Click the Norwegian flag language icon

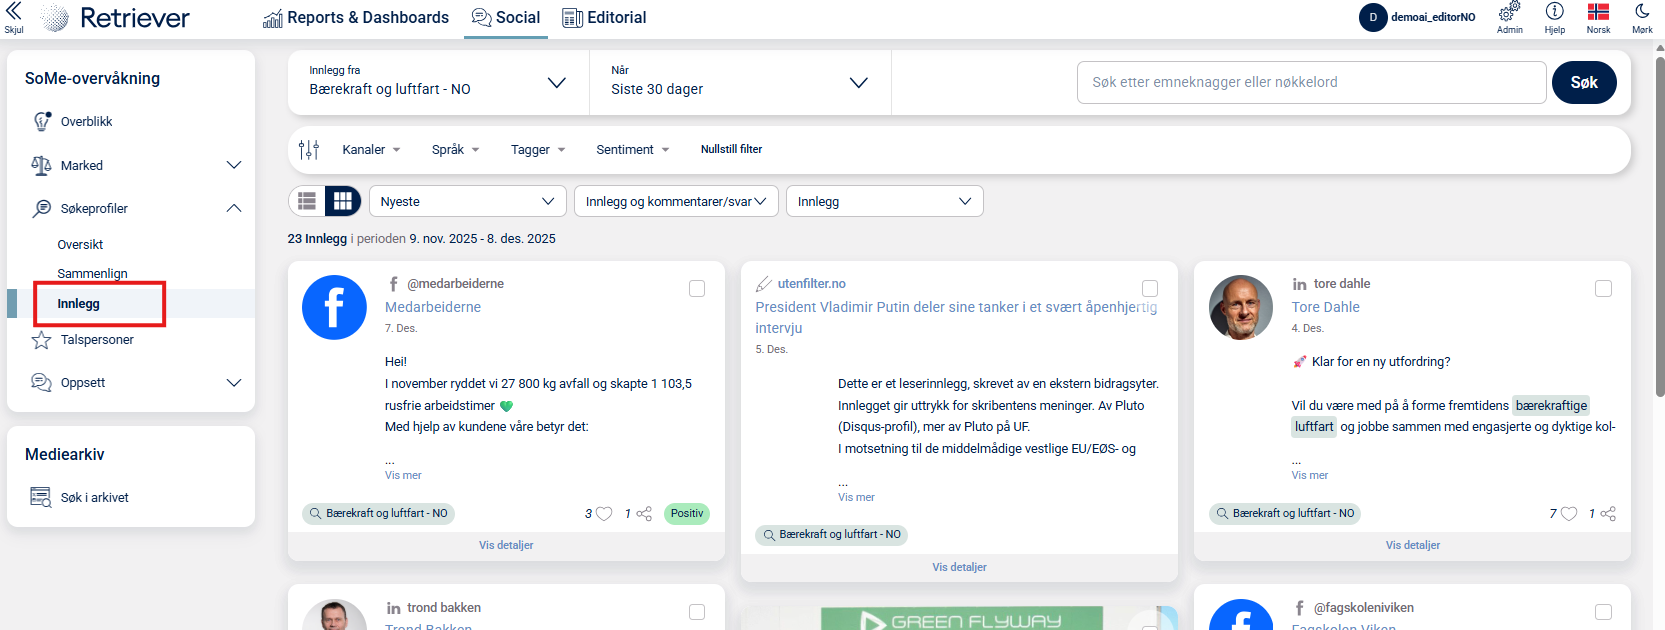pyautogui.click(x=1598, y=12)
